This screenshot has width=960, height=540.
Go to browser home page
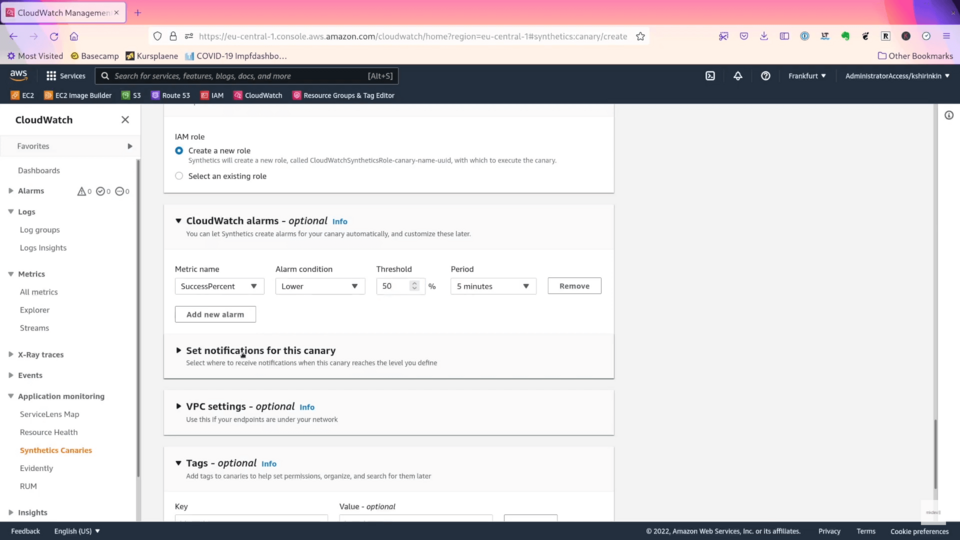(74, 37)
